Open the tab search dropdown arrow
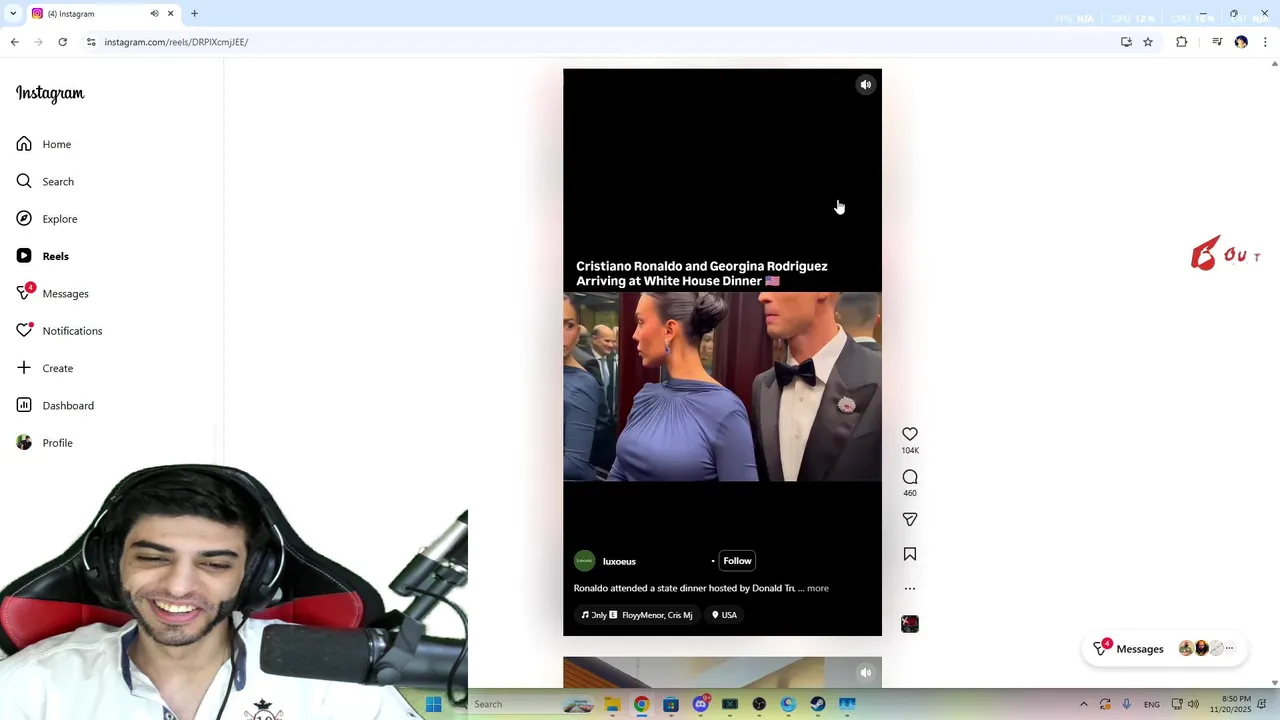Screen dimensions: 1280x720 coord(13,14)
